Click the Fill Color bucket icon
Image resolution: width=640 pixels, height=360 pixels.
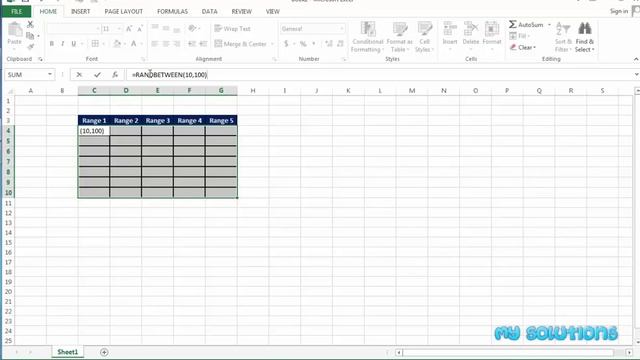pyautogui.click(x=117, y=44)
